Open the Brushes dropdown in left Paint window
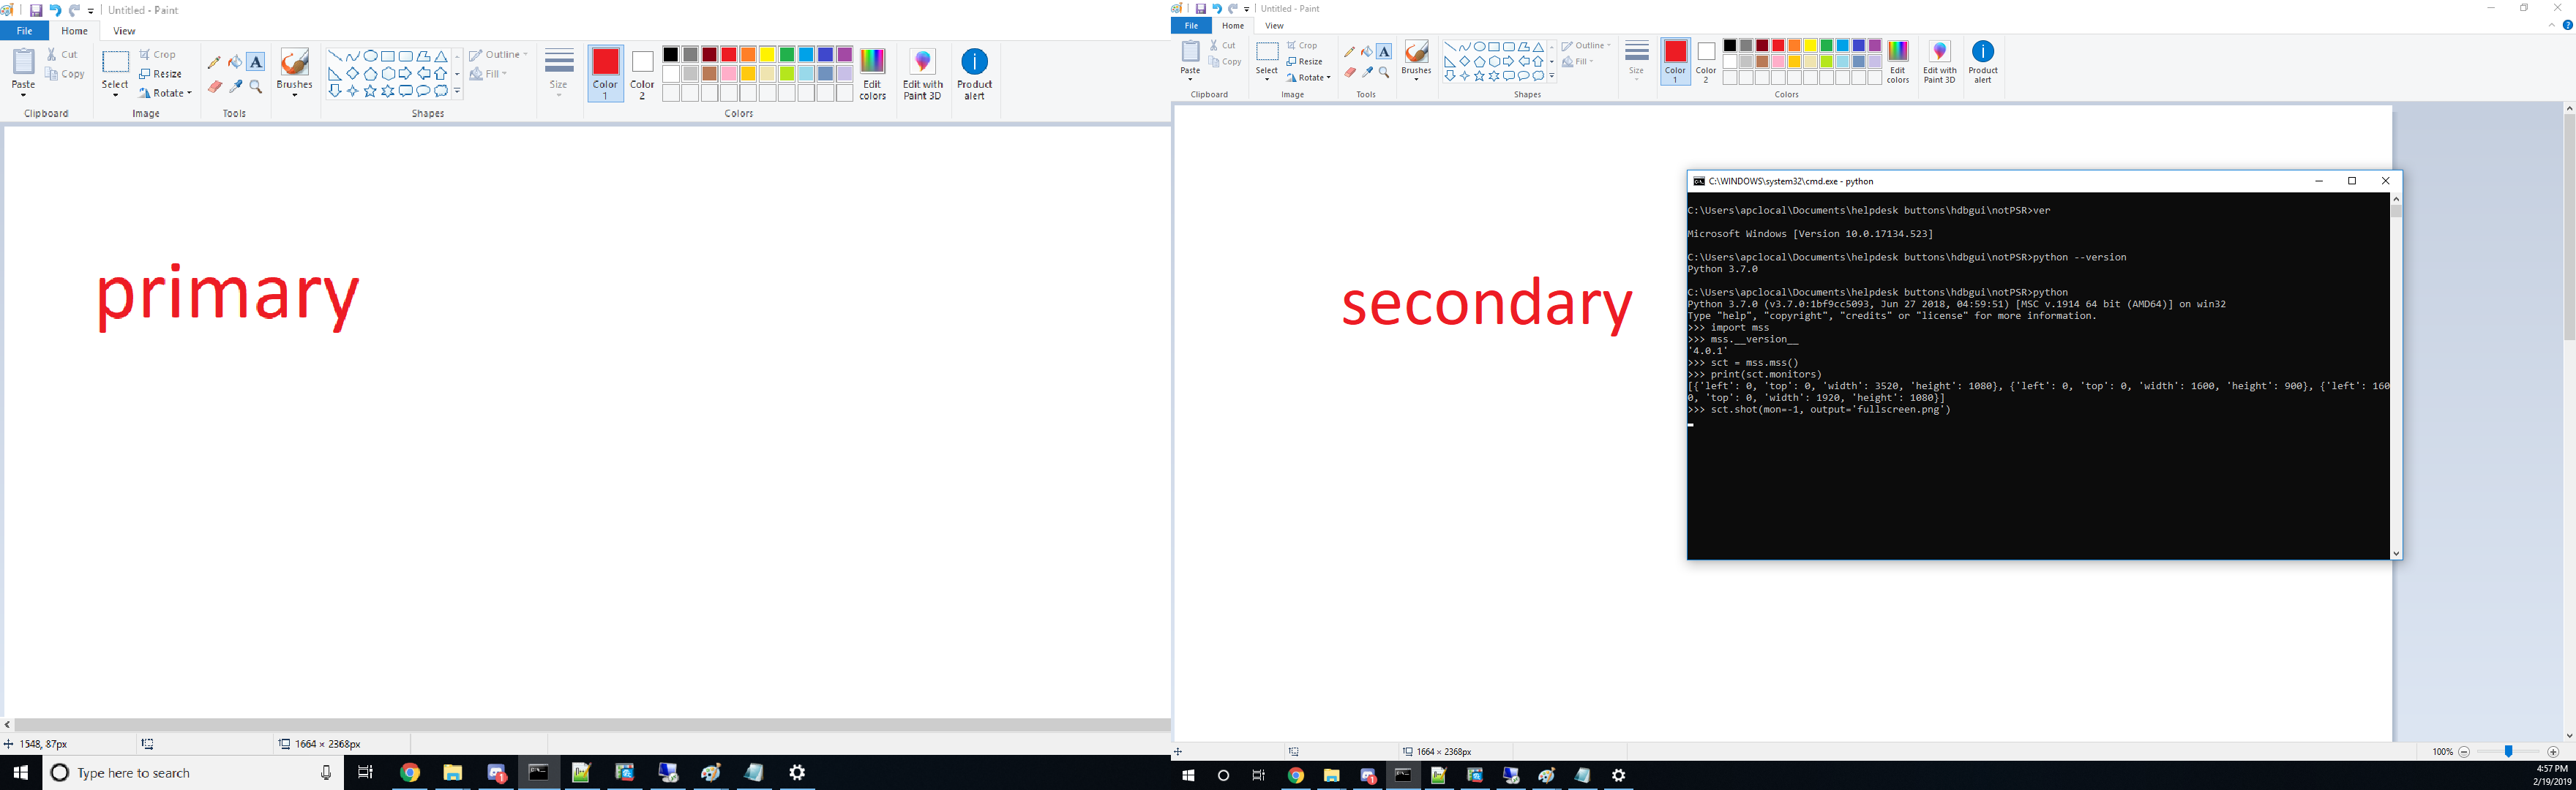 (294, 95)
